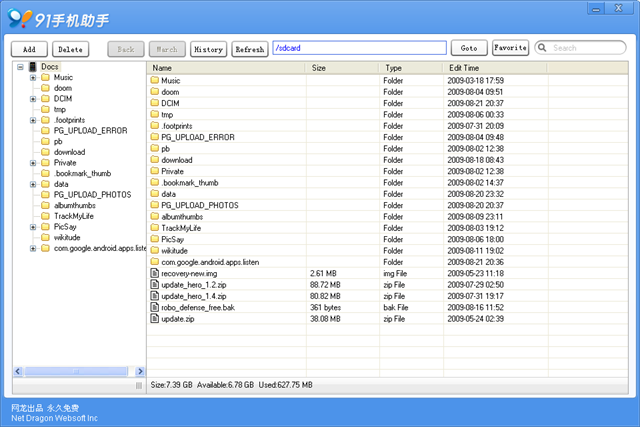The image size is (640, 427).
Task: Expand the Music tree node
Action: [x=33, y=78]
